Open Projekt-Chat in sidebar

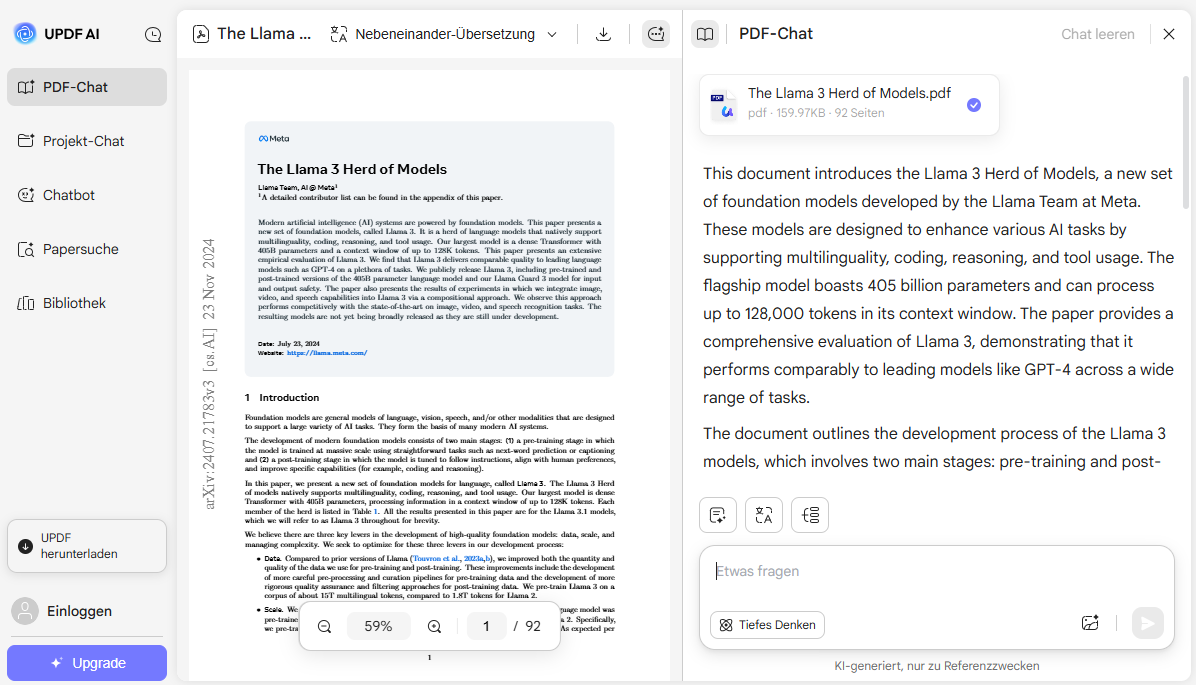coord(87,141)
